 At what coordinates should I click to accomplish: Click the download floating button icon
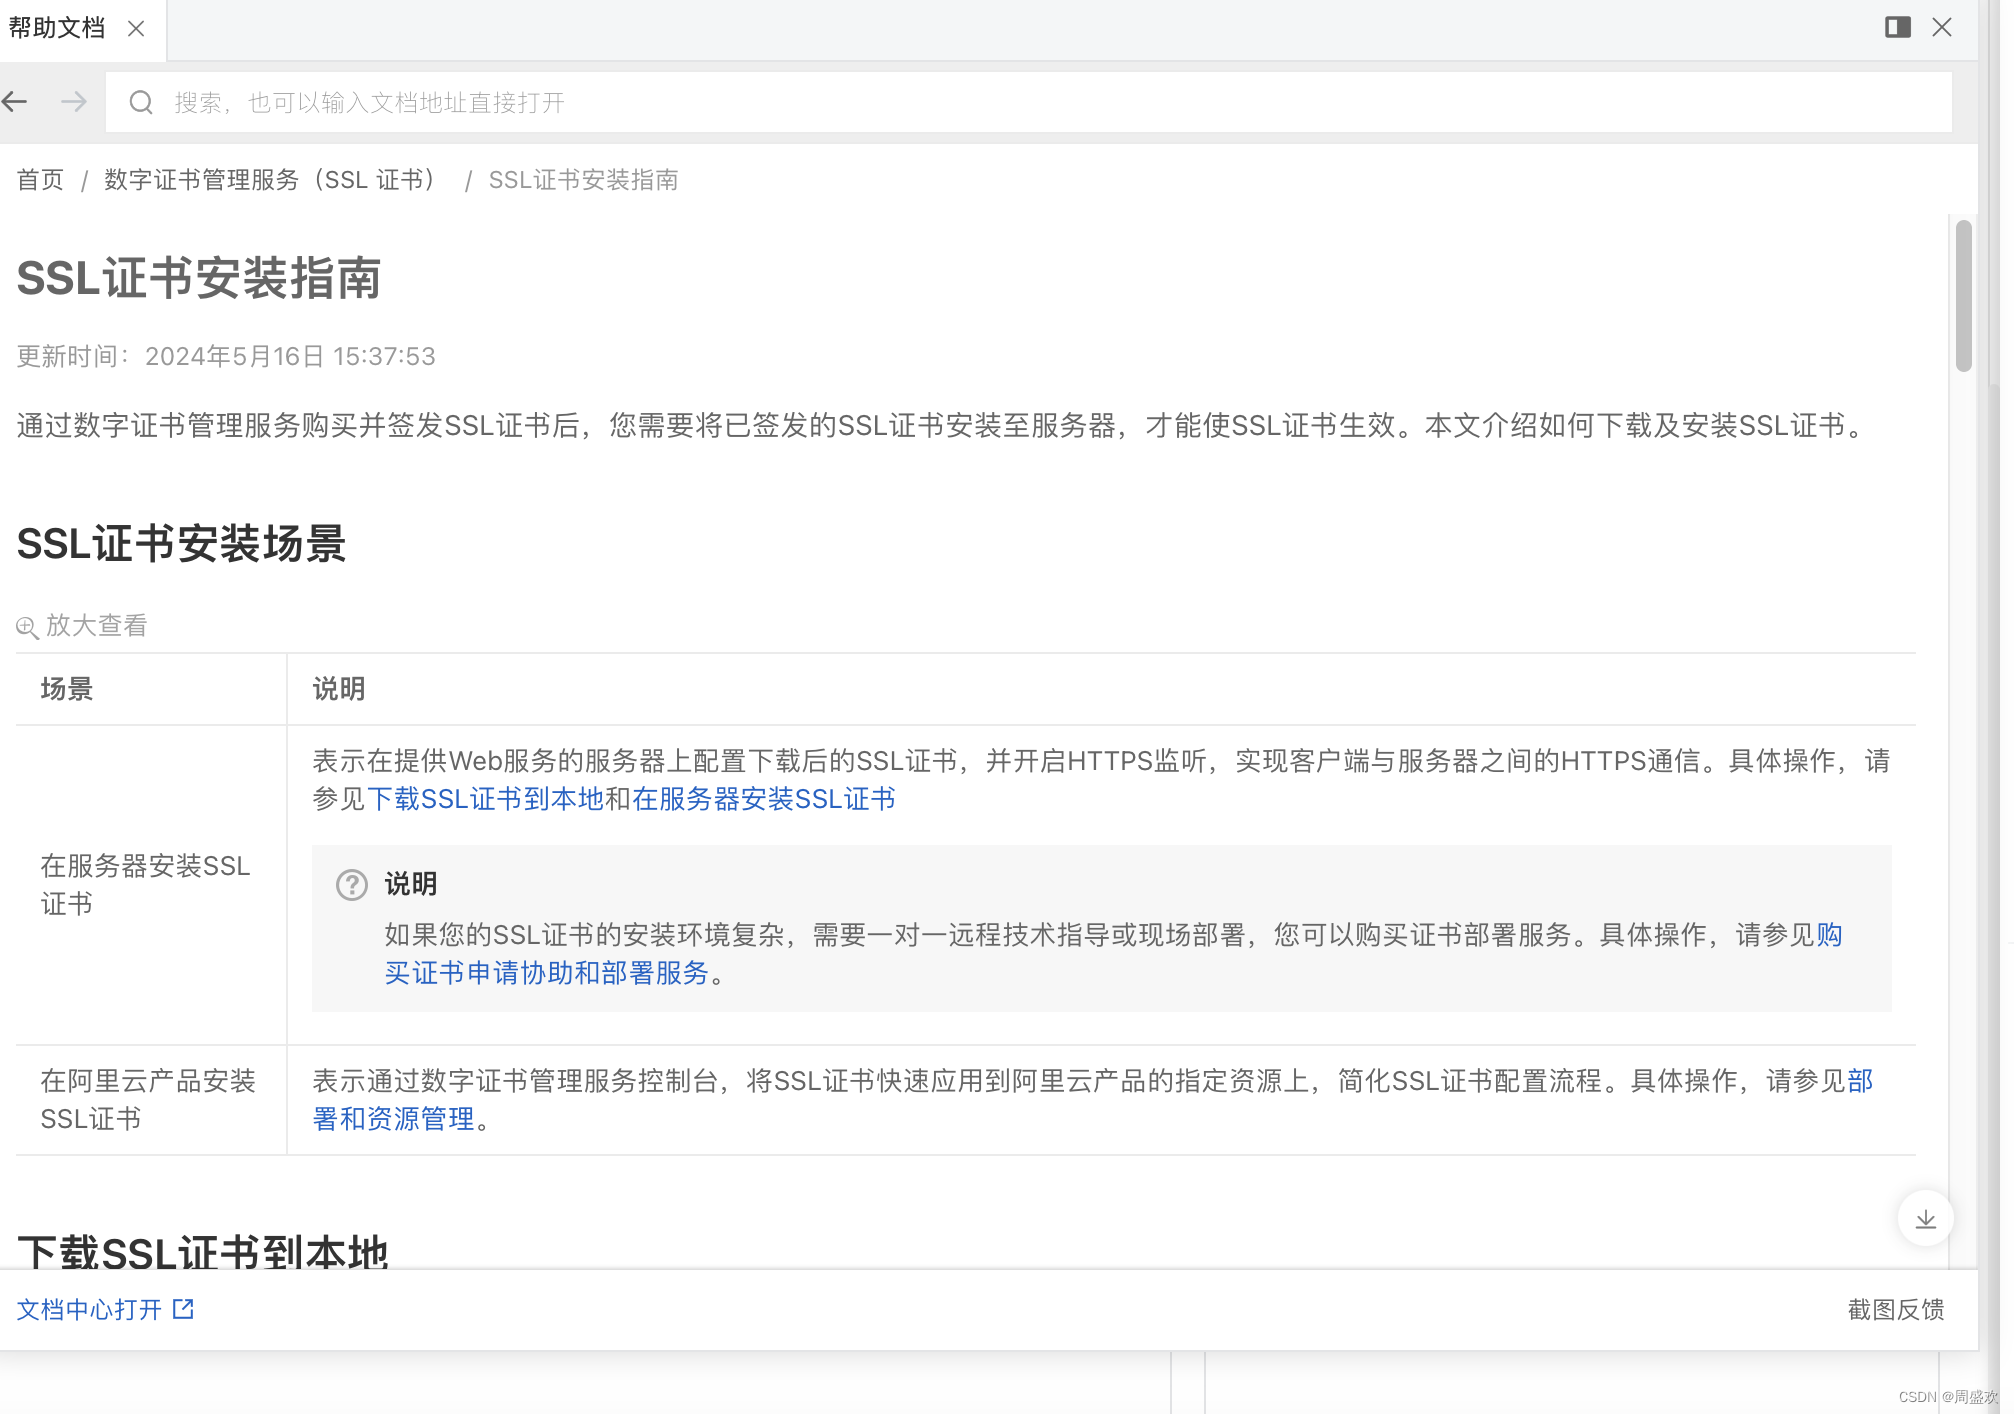(x=1925, y=1219)
